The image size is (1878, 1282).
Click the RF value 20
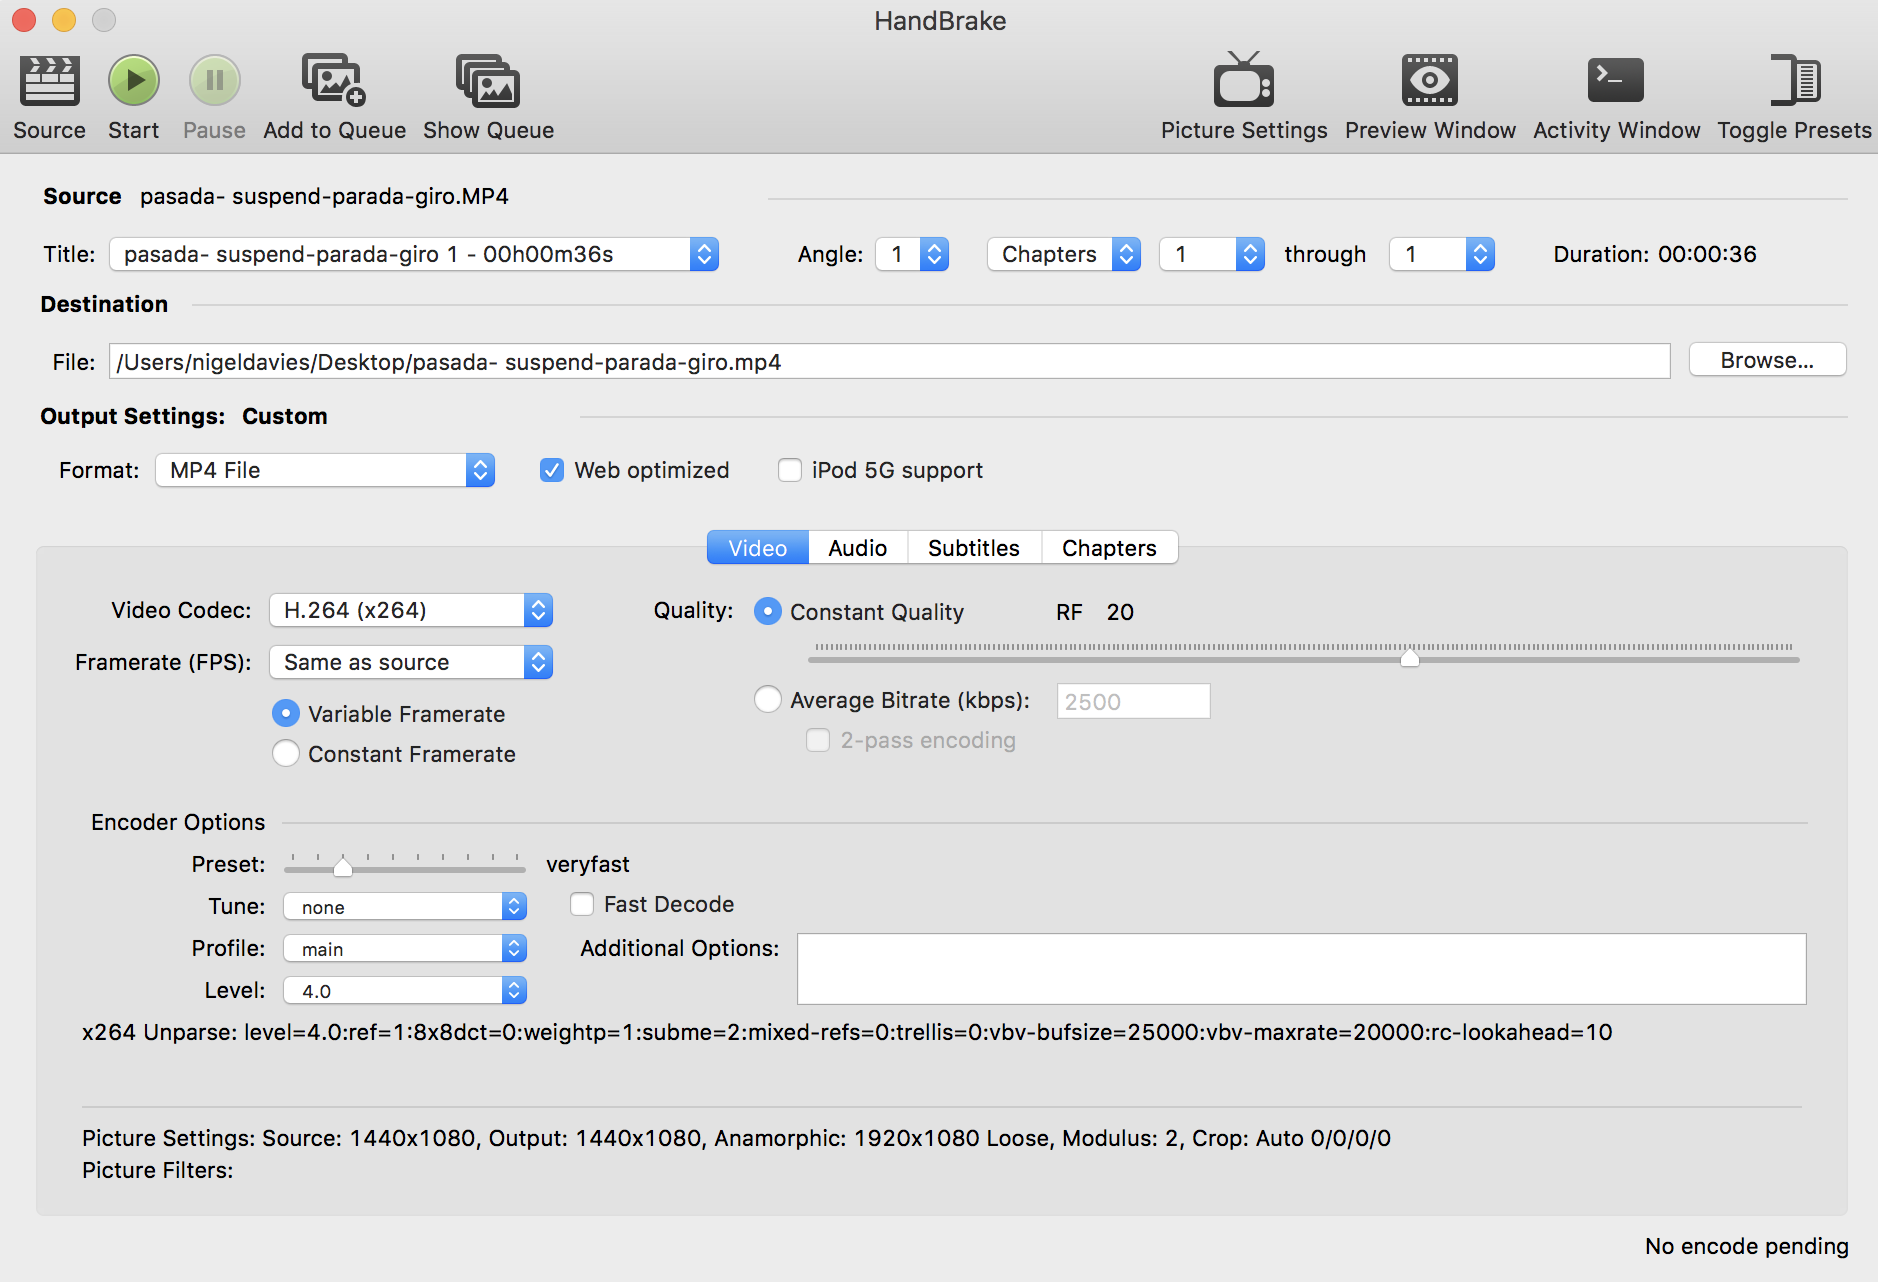[x=1120, y=612]
